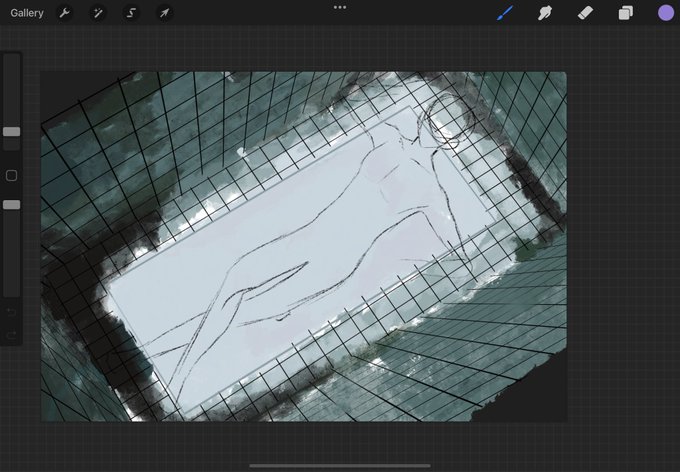Tap the three-dot multitasking menu

click(340, 7)
